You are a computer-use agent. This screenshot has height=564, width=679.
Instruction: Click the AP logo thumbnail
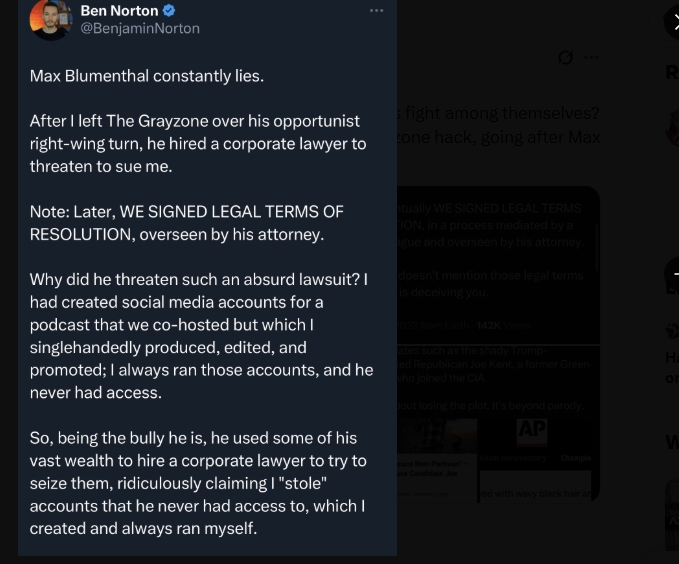pos(532,430)
